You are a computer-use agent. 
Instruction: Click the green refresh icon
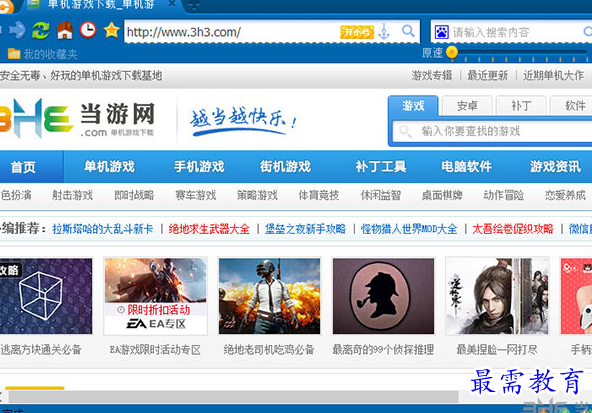coord(41,31)
